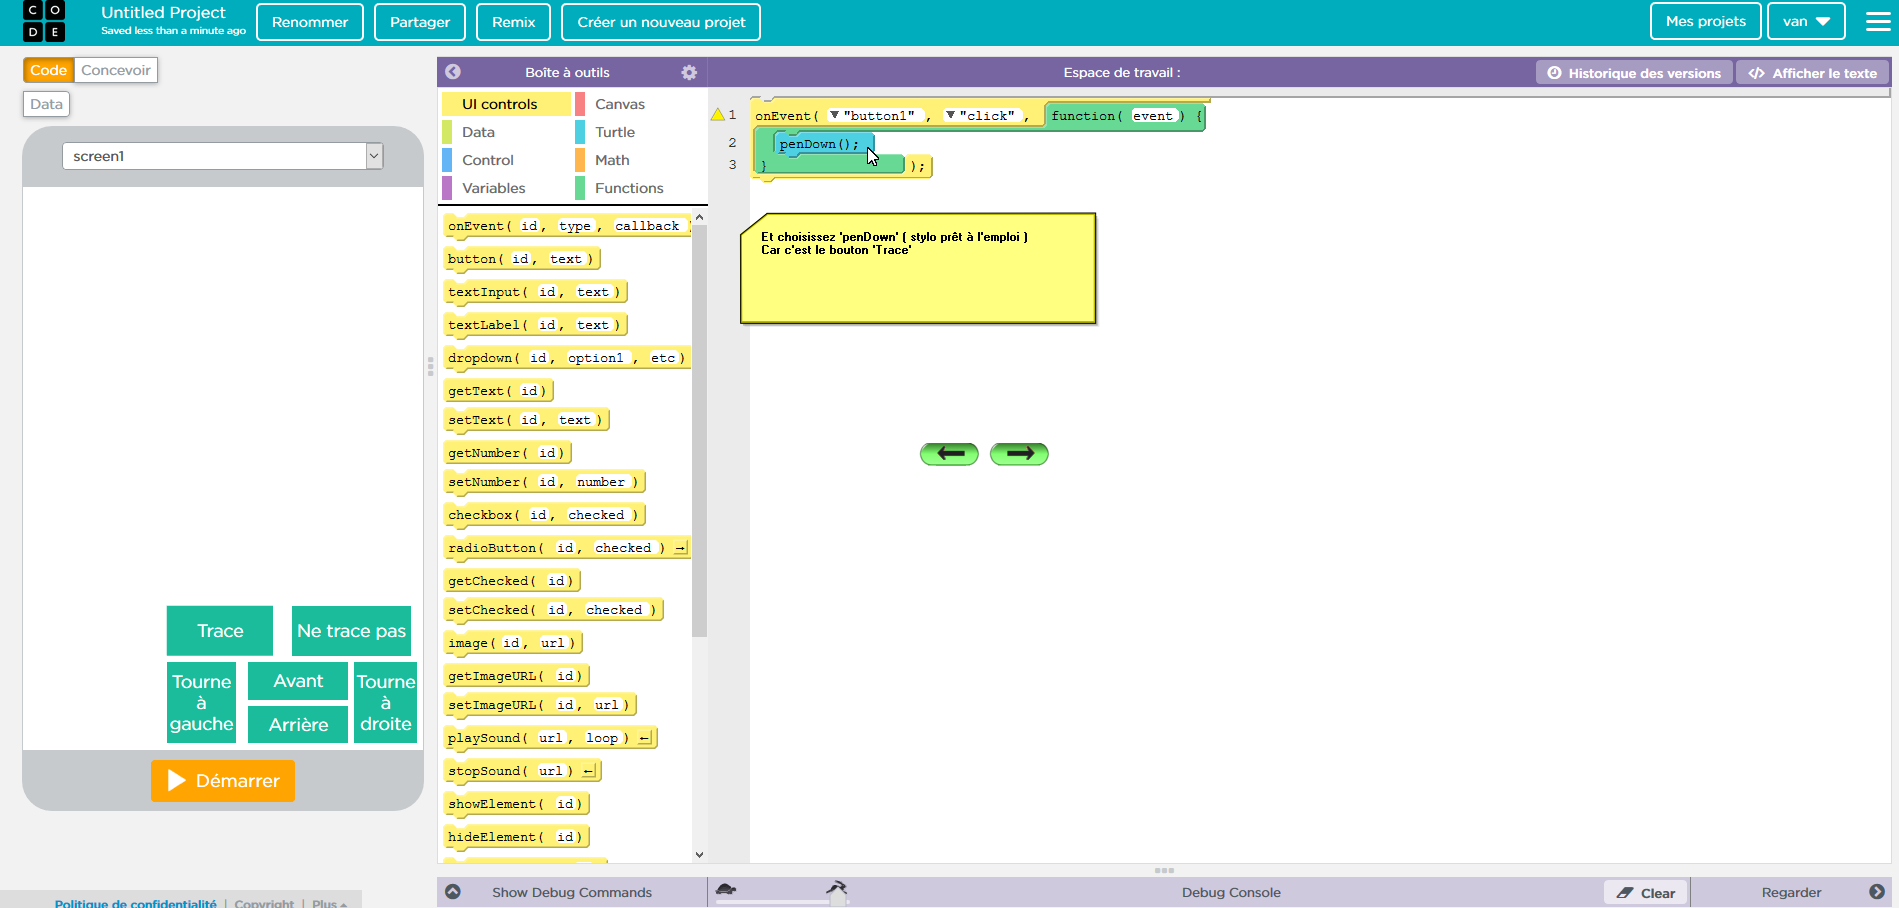
Task: Click the event parameter in function block
Action: (x=1152, y=116)
